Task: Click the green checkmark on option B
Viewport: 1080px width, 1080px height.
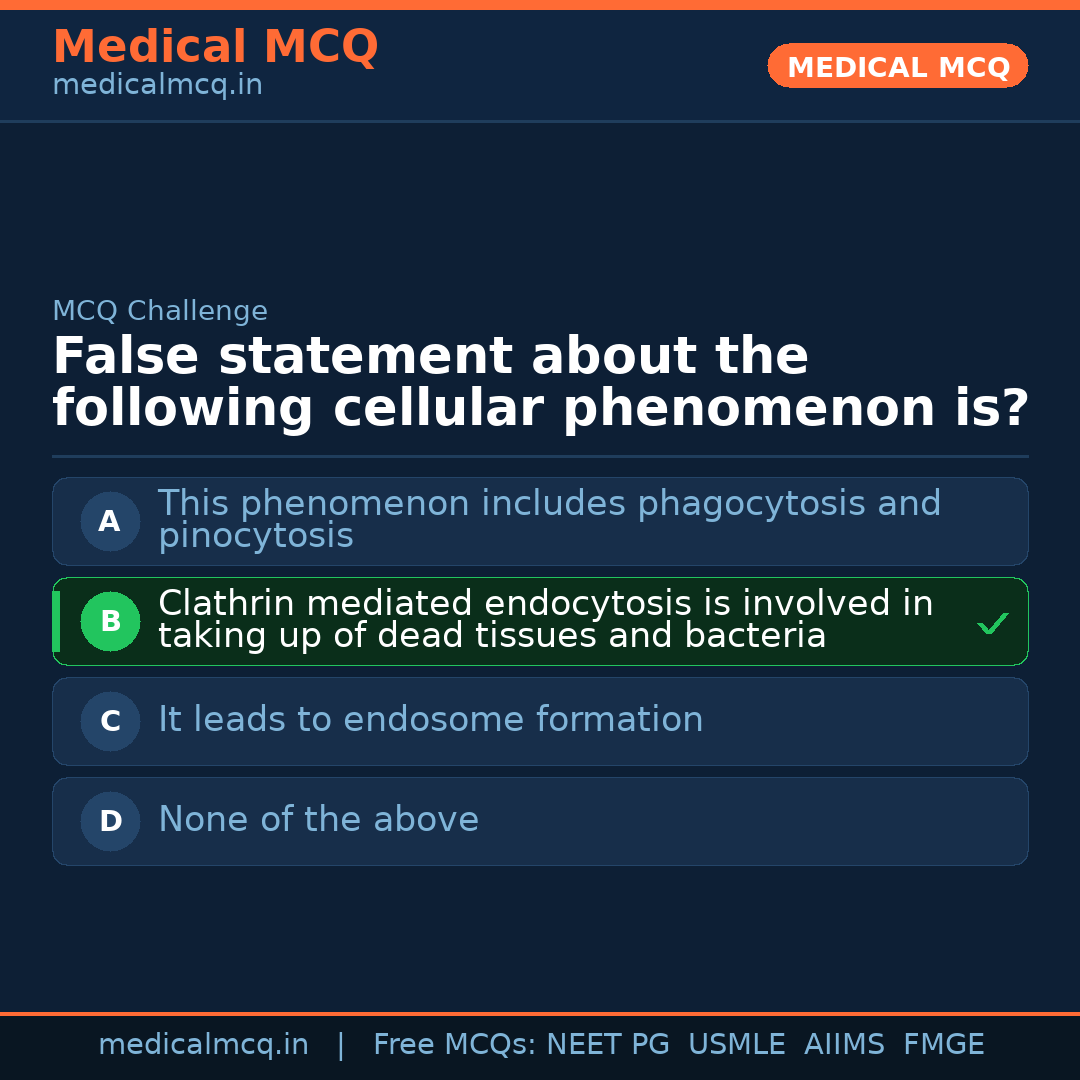Action: [992, 624]
